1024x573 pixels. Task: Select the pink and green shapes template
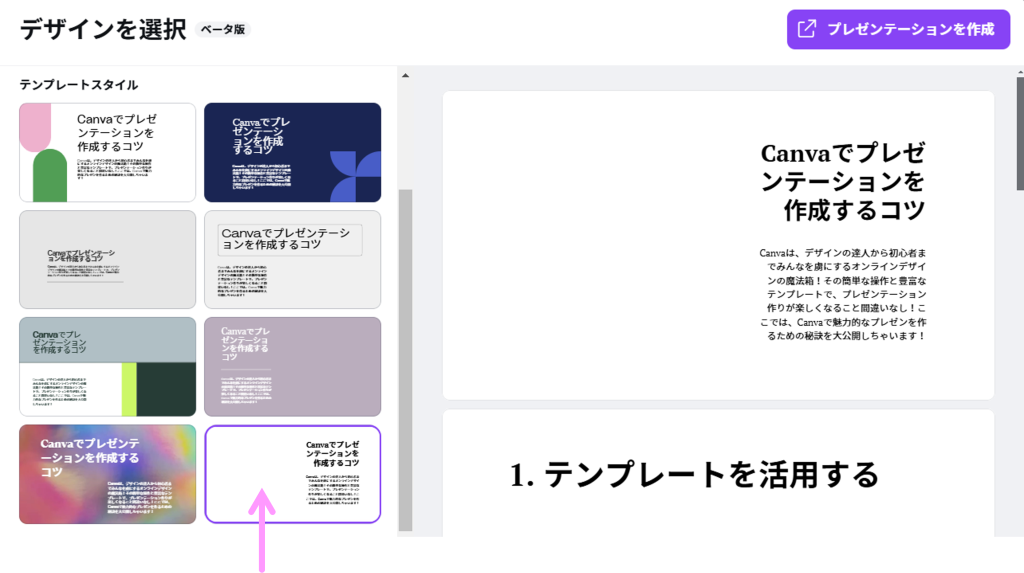point(107,152)
